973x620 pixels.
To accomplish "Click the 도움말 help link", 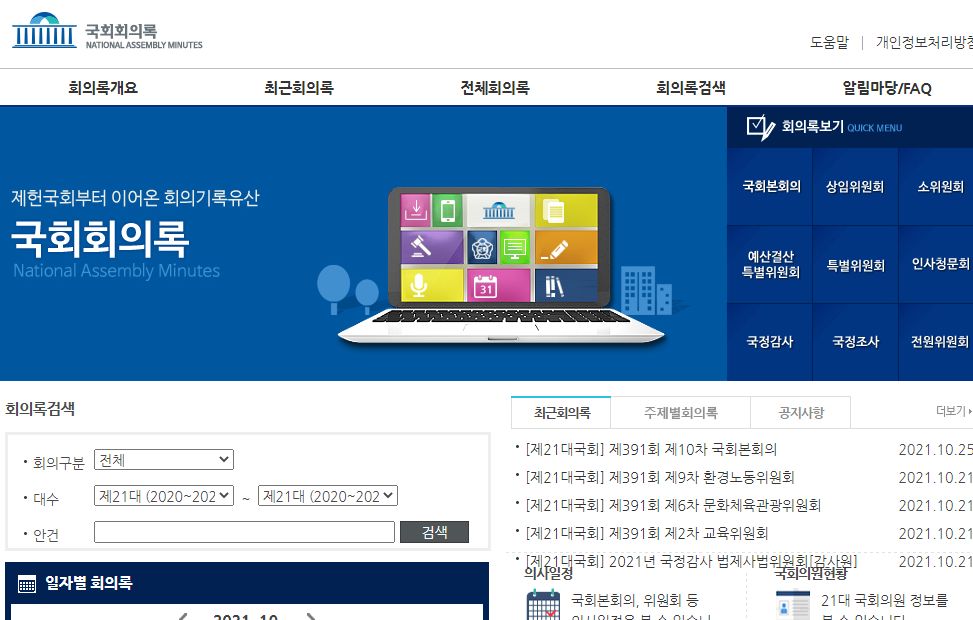I will click(829, 42).
